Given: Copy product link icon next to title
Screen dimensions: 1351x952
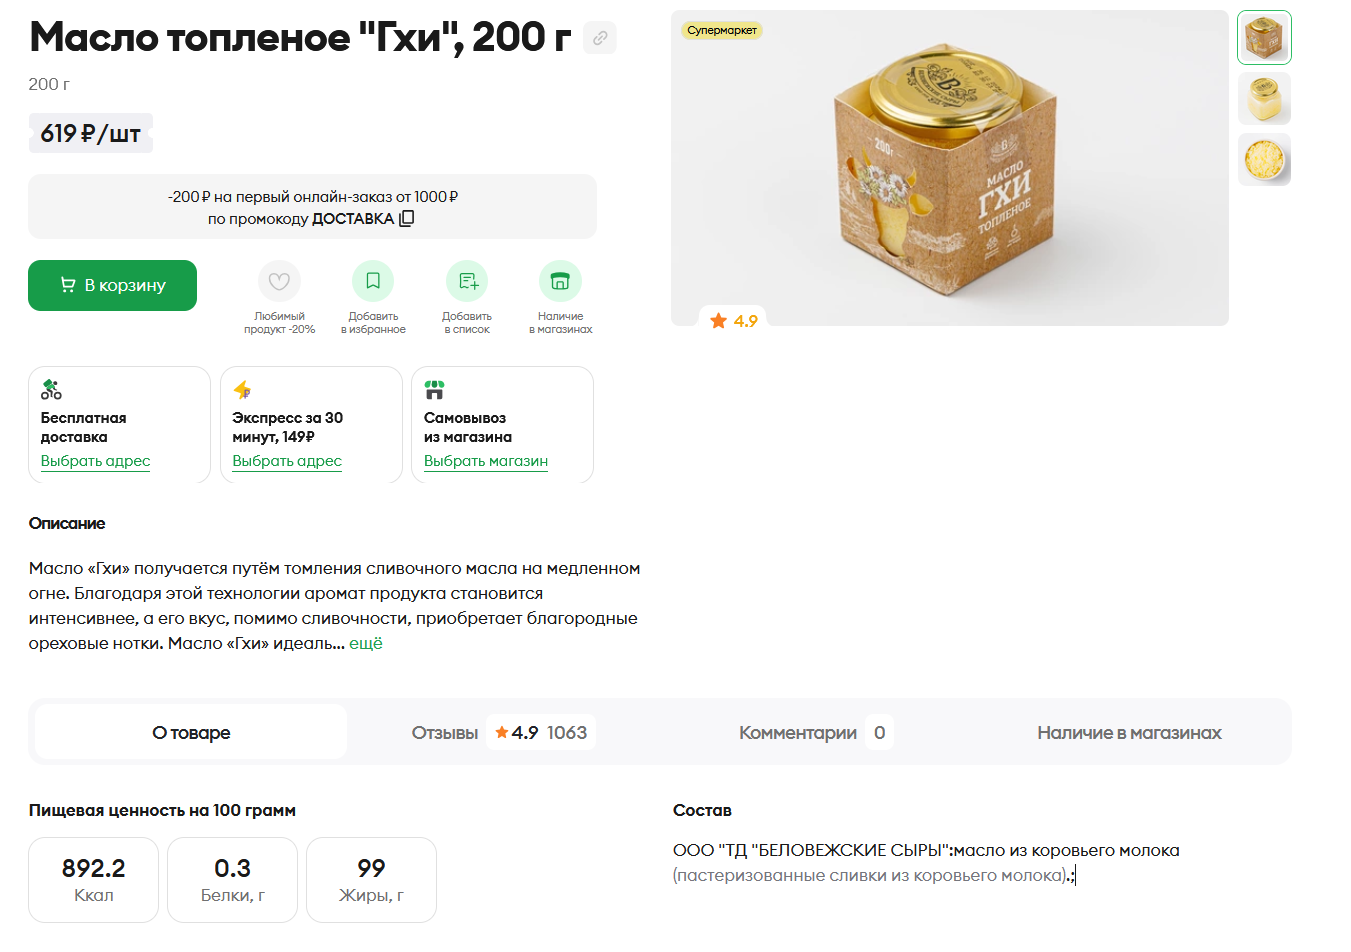Looking at the screenshot, I should [600, 38].
